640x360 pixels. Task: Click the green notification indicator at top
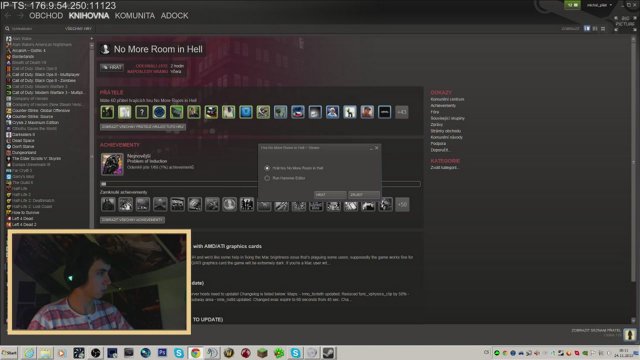(572, 5)
